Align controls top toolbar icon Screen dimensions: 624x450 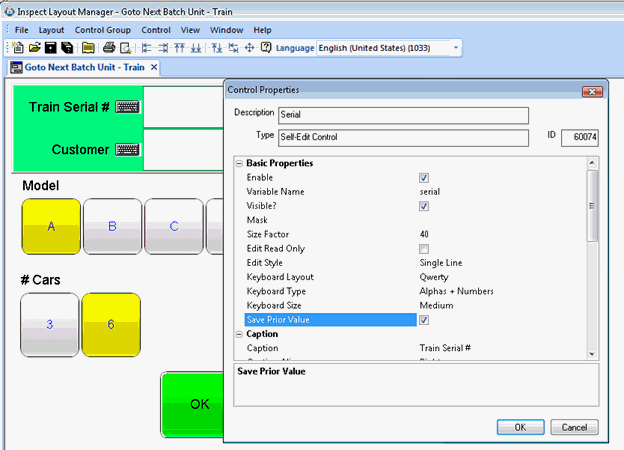[x=179, y=48]
